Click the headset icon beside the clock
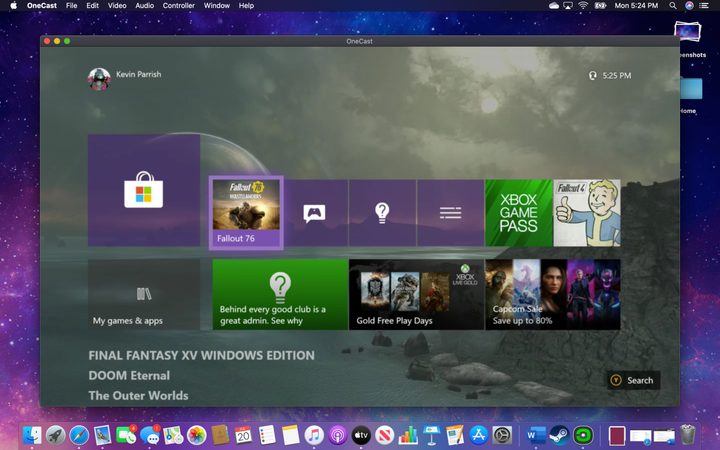720x450 pixels. click(593, 75)
